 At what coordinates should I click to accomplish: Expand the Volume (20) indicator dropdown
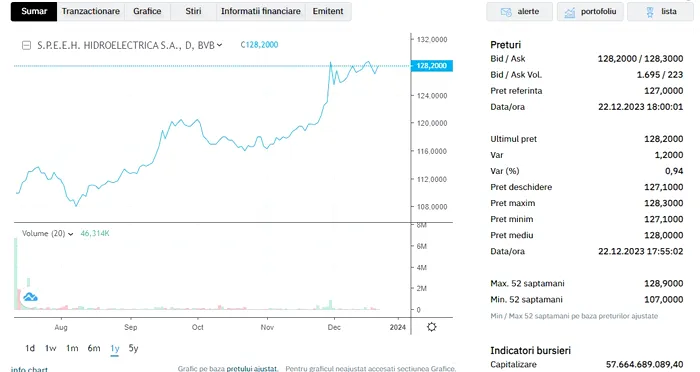[x=71, y=234]
